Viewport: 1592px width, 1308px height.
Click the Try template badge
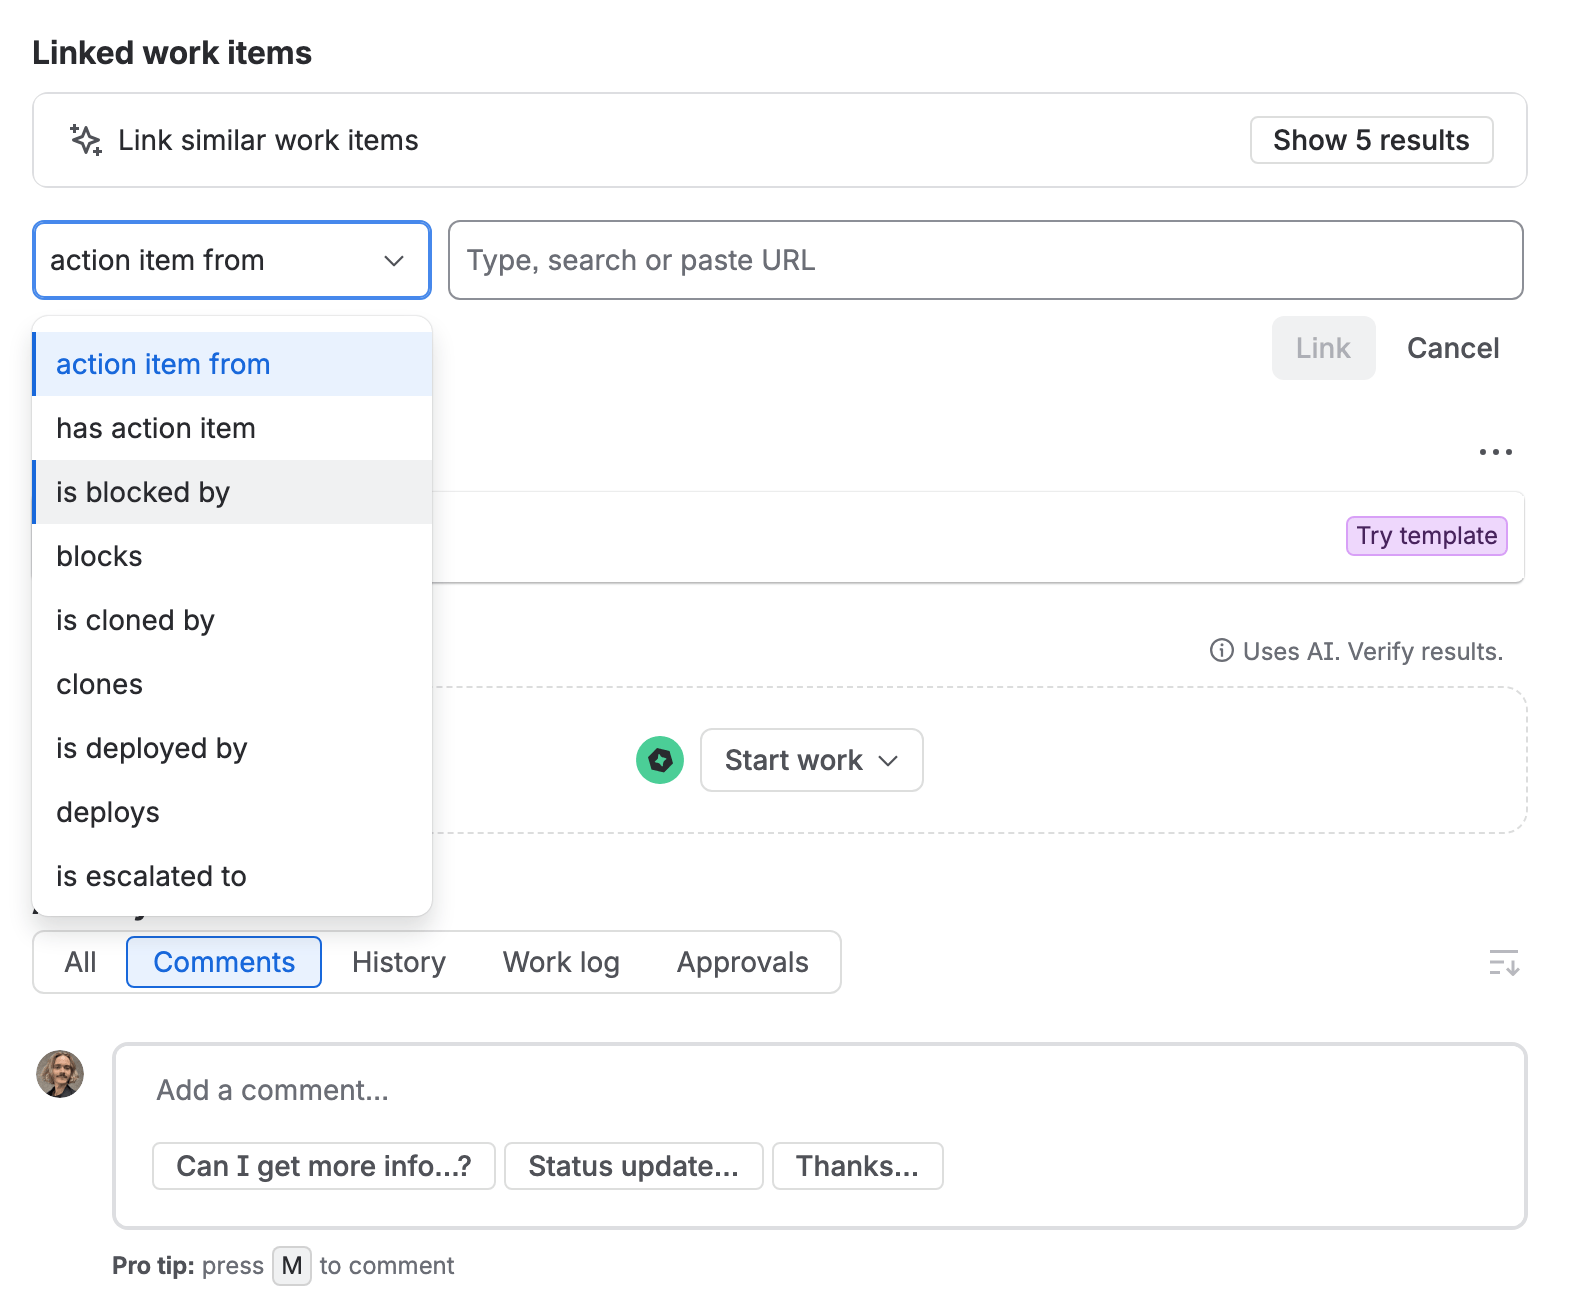click(1426, 536)
